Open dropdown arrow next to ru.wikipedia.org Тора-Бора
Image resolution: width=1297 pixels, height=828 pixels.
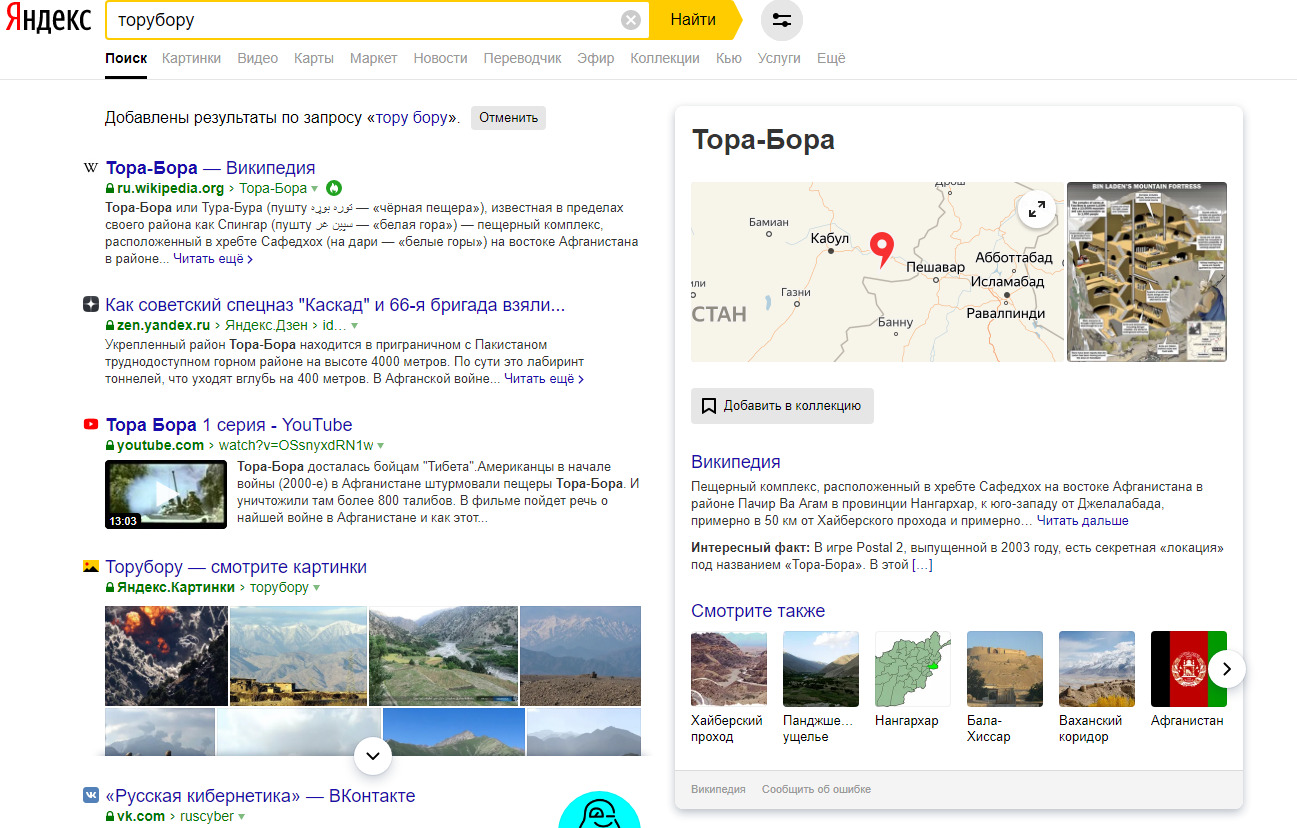point(314,188)
